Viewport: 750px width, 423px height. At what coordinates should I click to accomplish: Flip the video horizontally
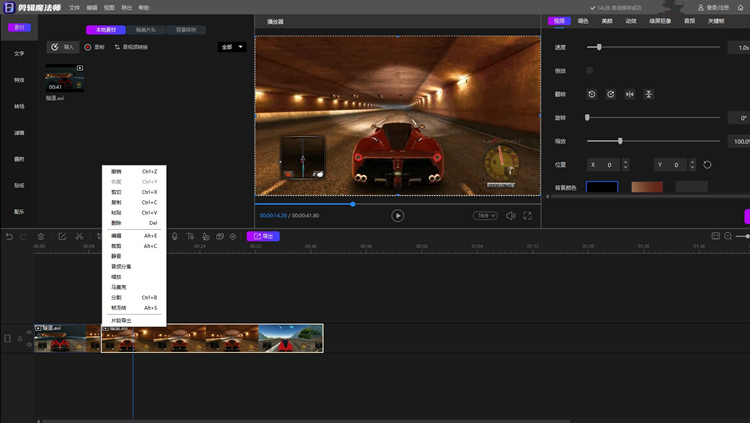click(x=629, y=94)
